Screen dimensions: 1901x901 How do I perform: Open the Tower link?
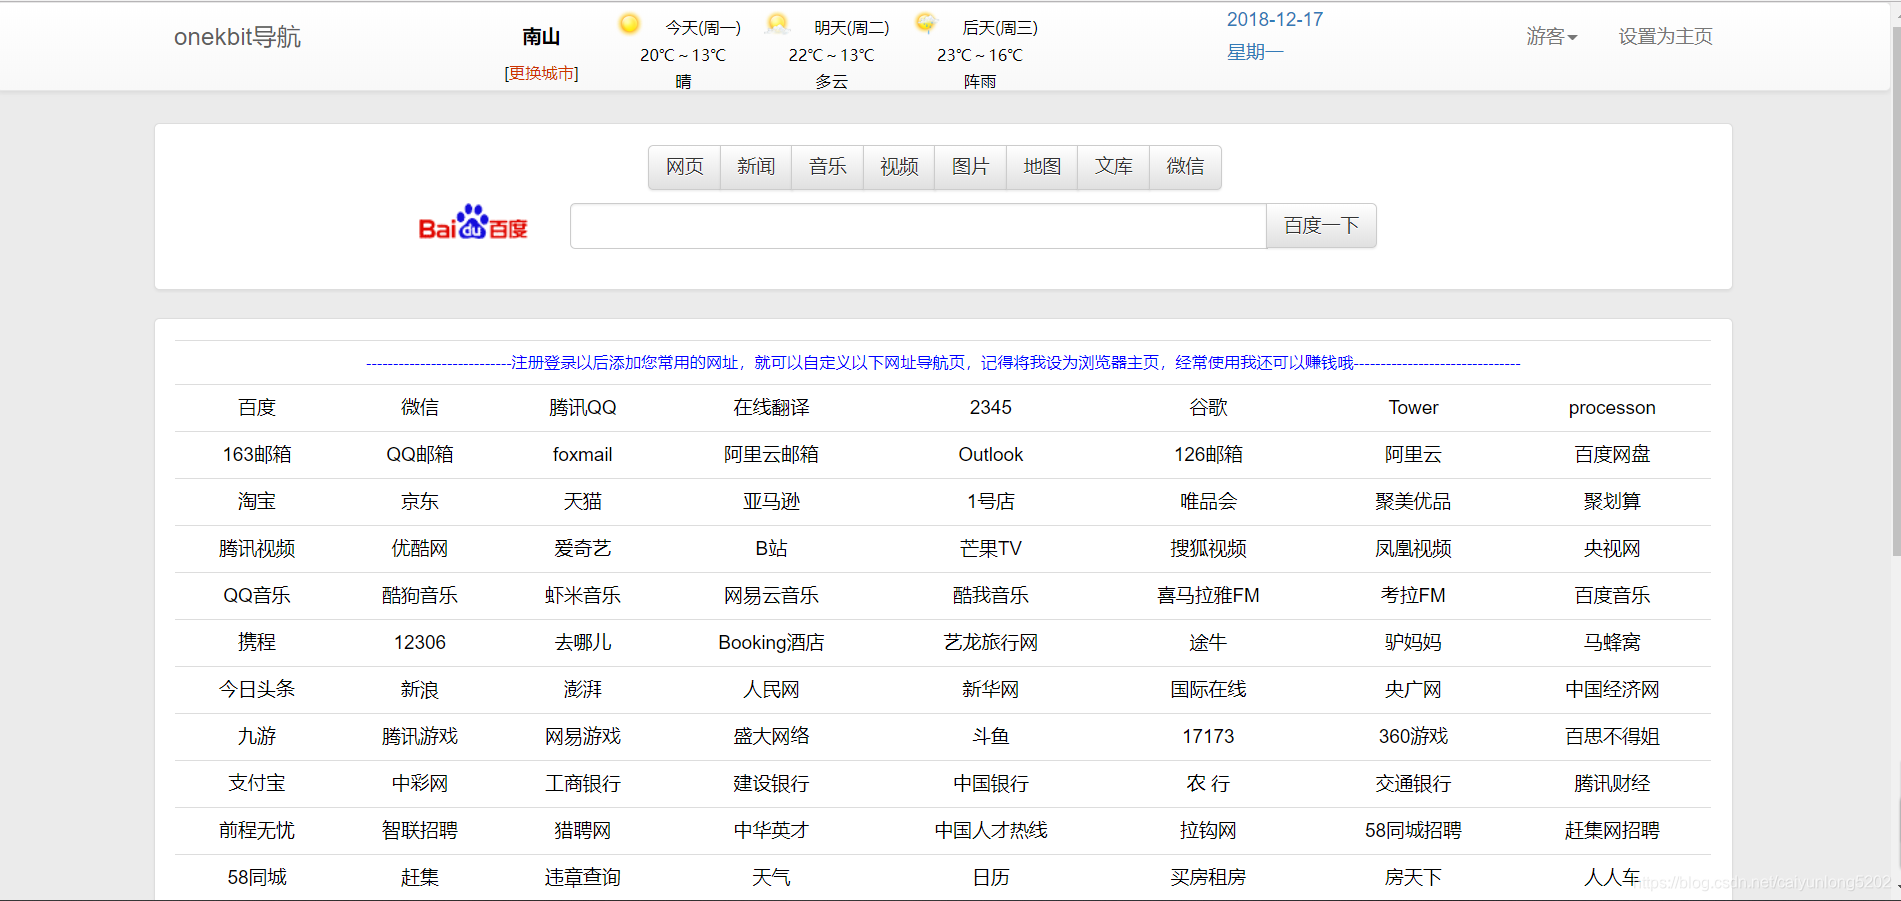(x=1413, y=408)
